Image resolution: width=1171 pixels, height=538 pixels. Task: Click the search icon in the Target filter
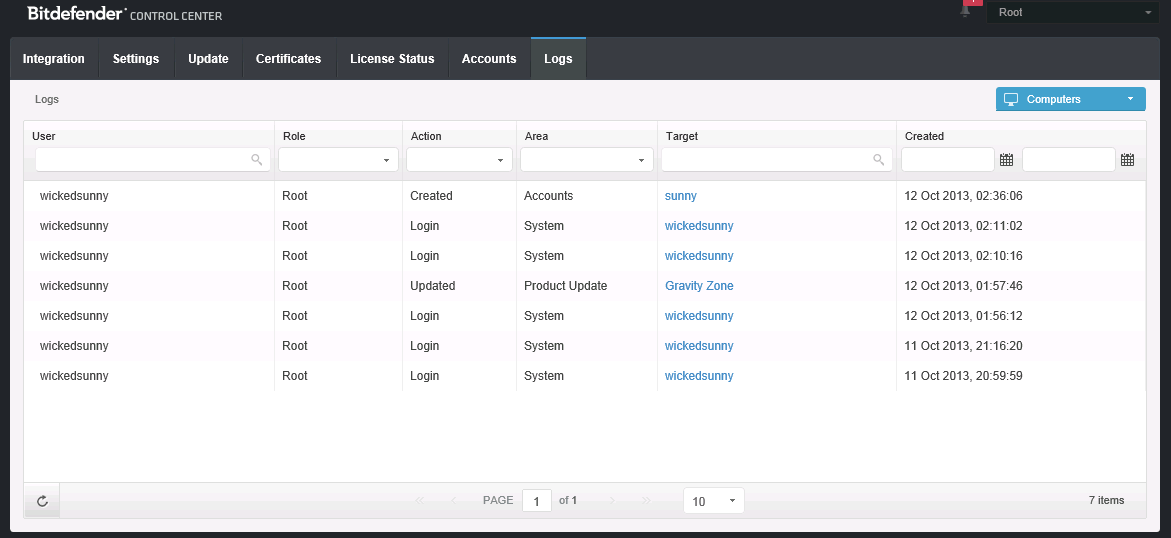879,160
